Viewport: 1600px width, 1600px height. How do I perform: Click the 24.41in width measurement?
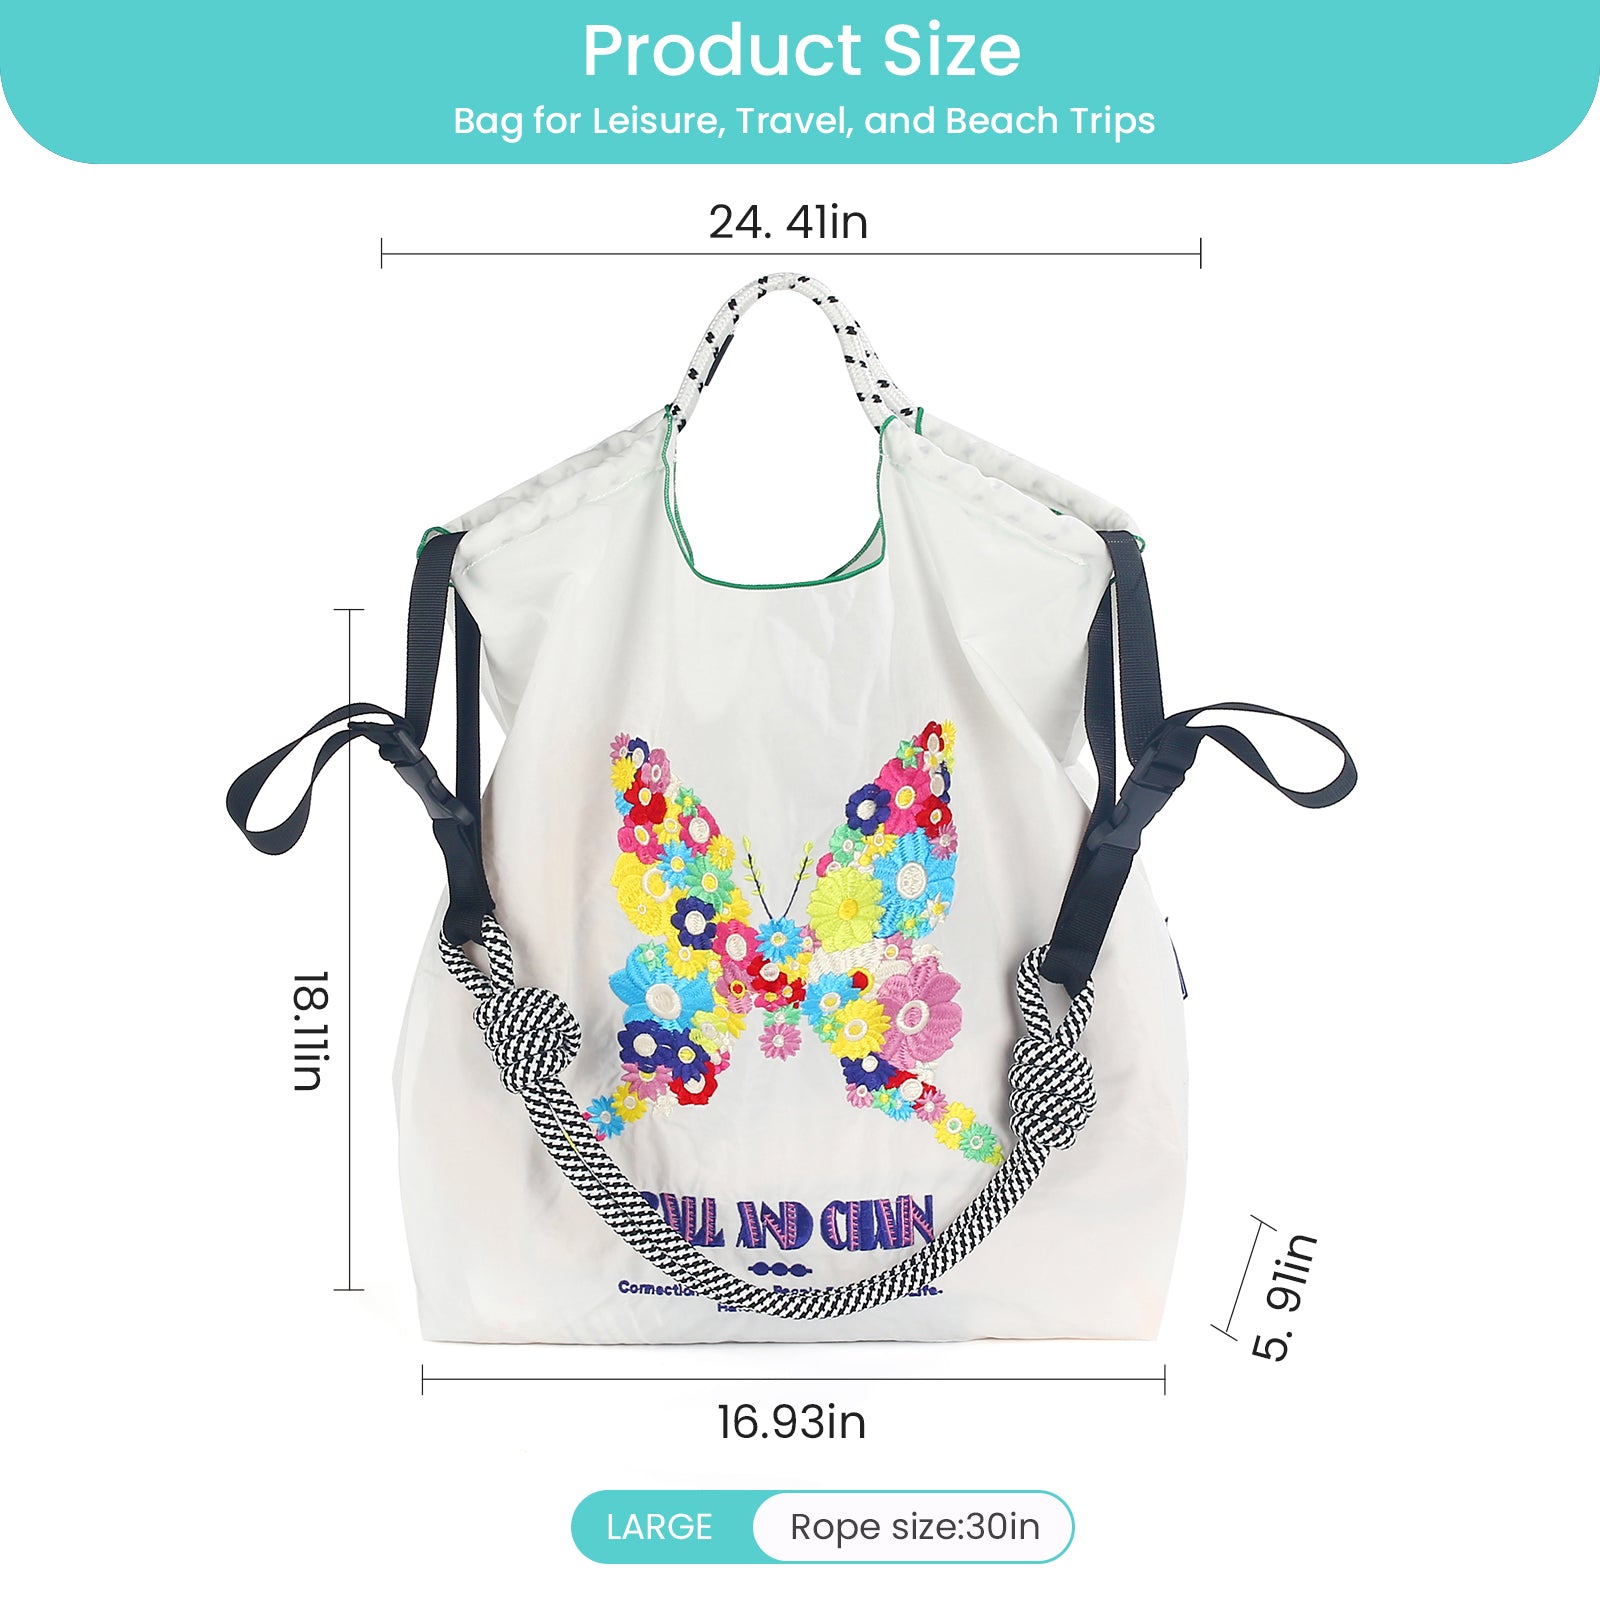(788, 222)
